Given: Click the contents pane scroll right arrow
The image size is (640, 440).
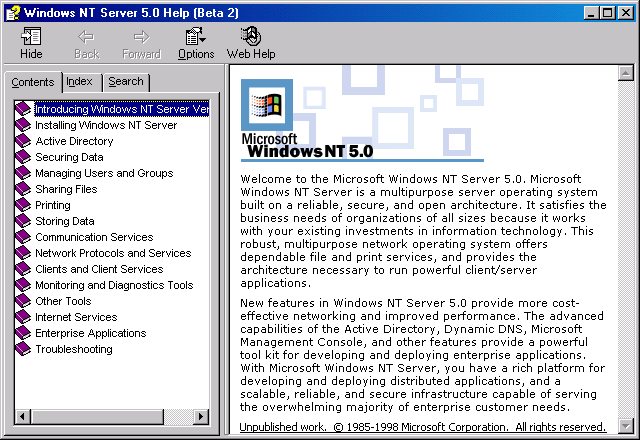Looking at the screenshot, I should 201,417.
